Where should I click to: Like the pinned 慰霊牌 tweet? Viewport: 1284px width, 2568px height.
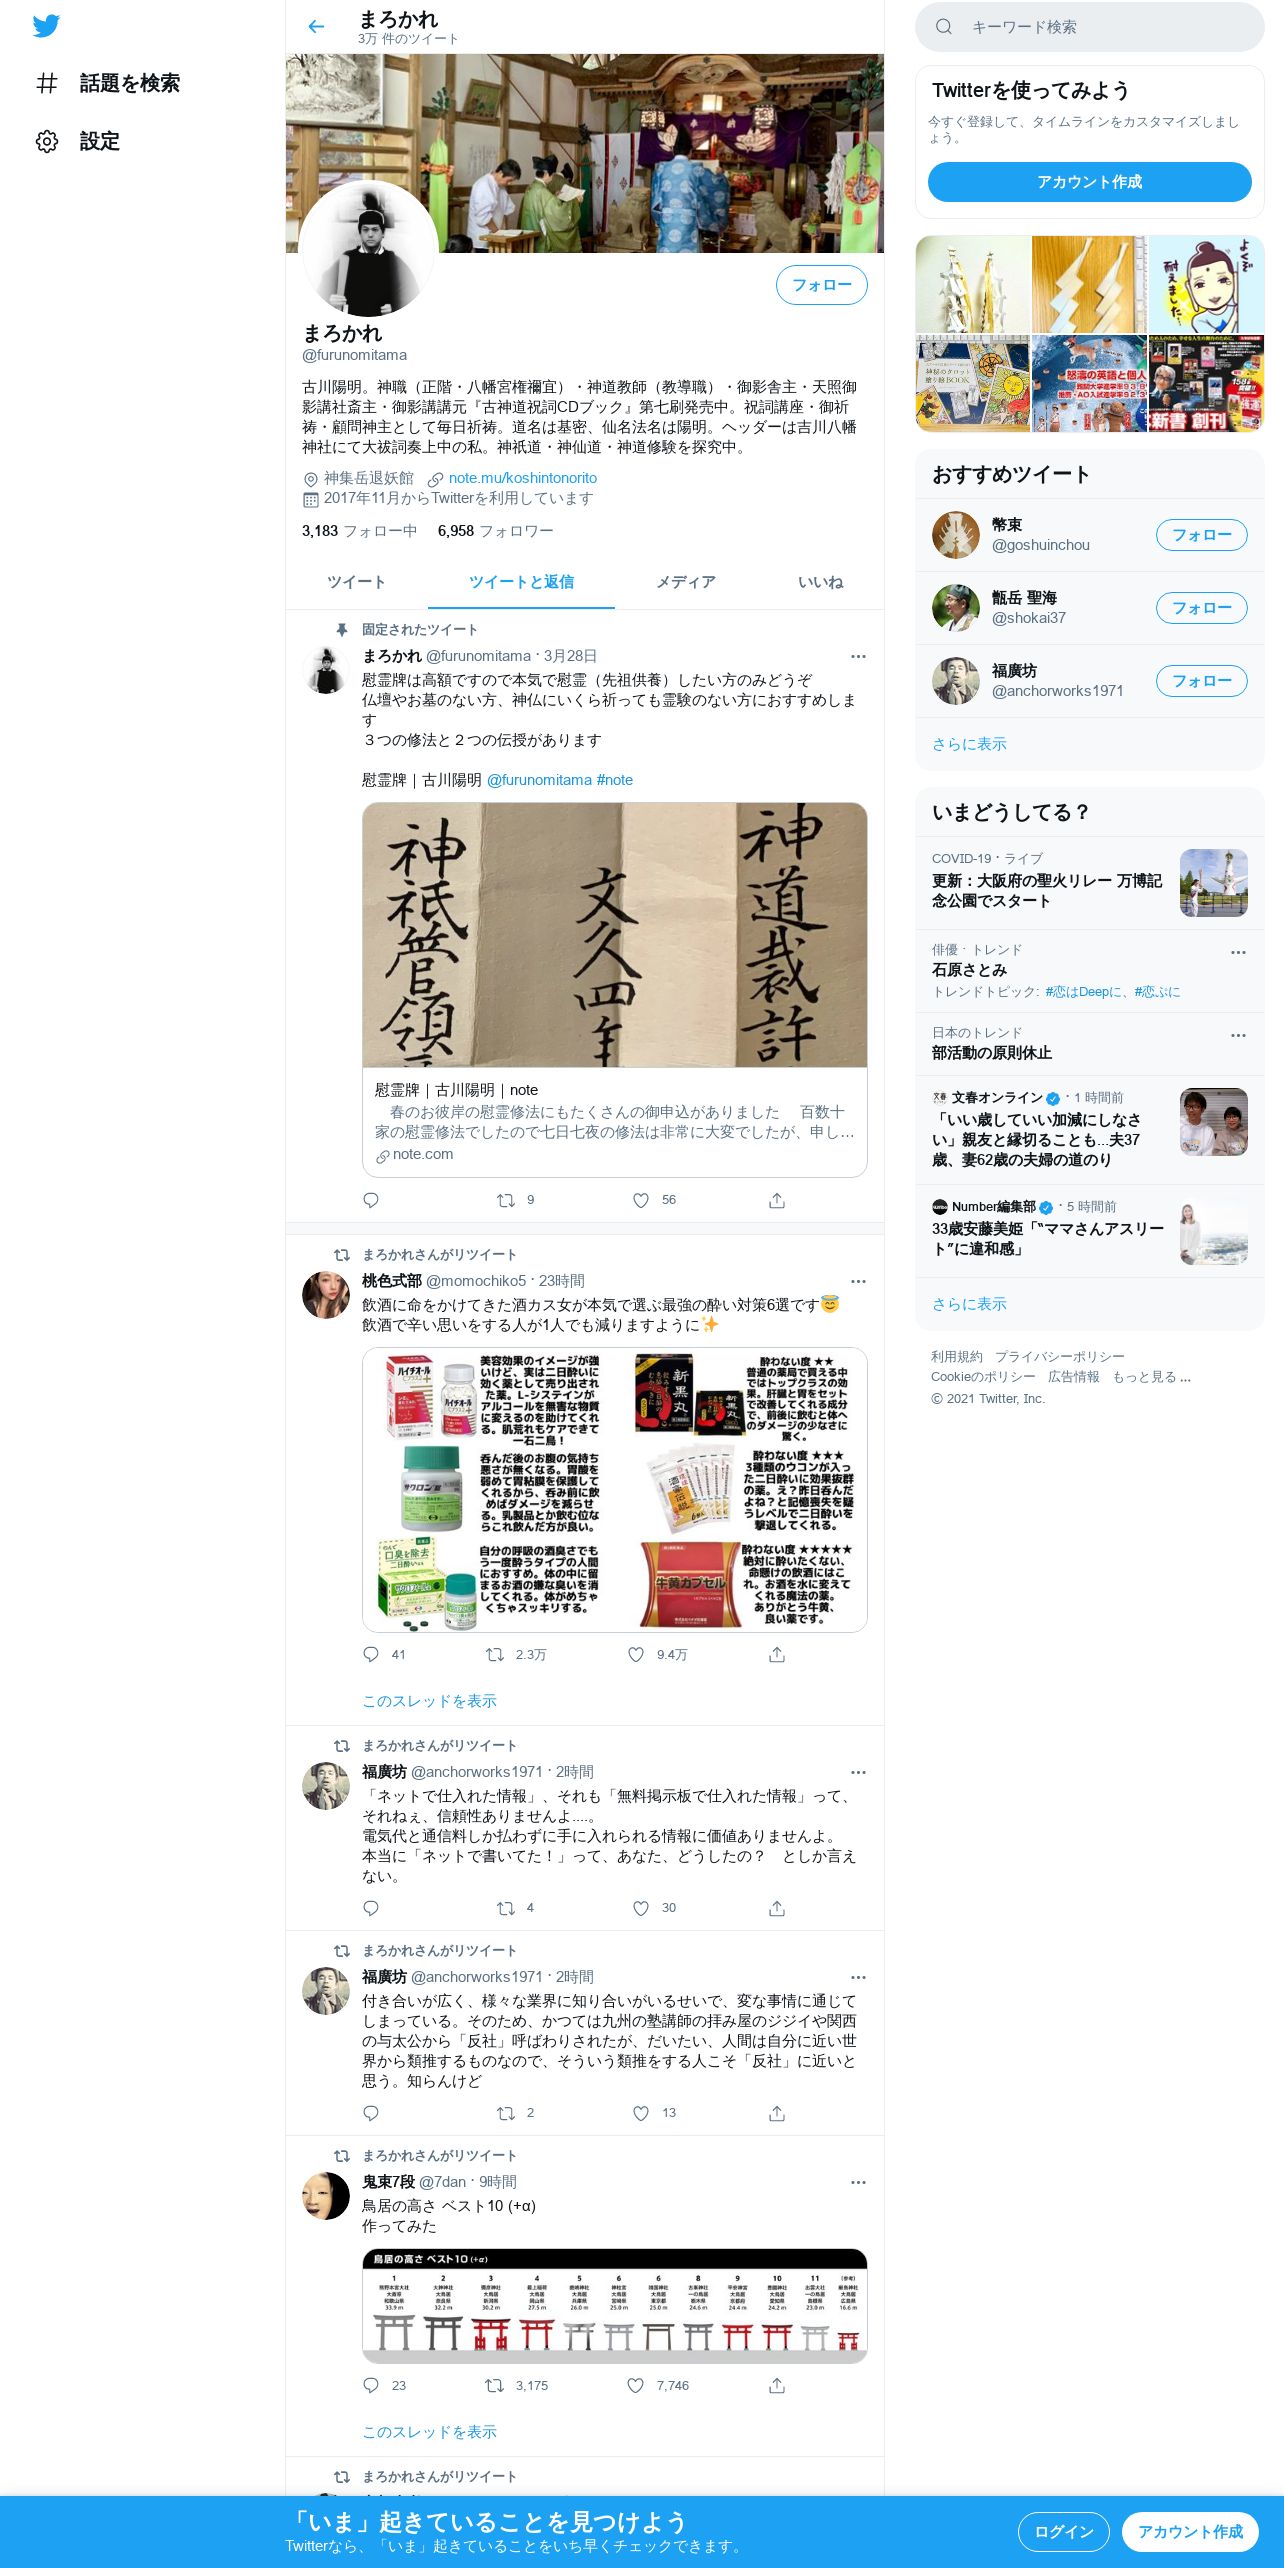(x=641, y=1200)
